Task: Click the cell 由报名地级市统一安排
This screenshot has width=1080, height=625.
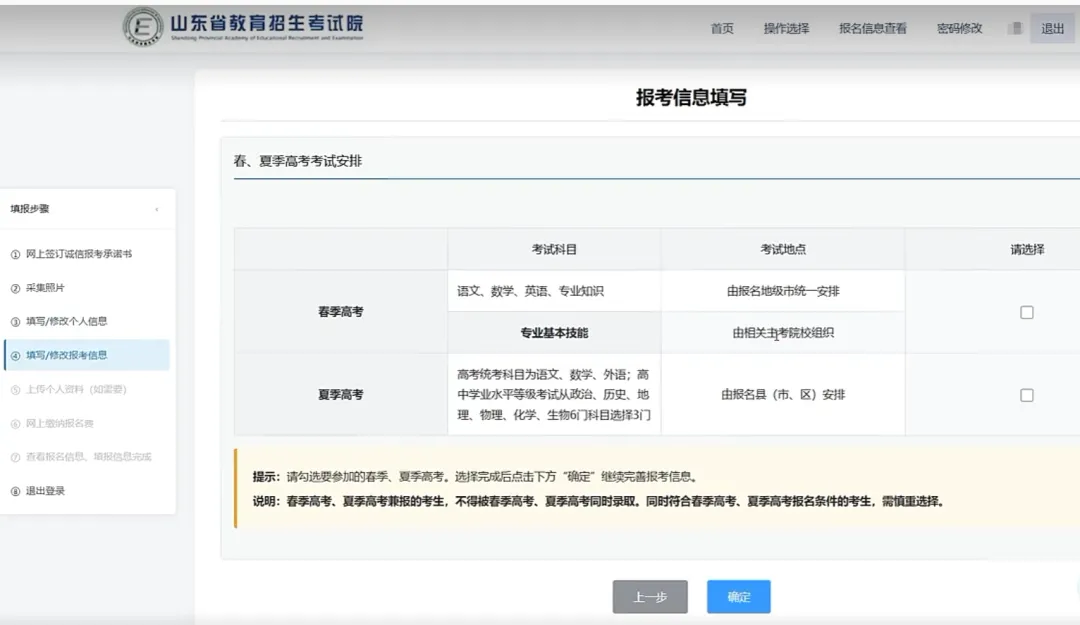Action: [x=782, y=291]
